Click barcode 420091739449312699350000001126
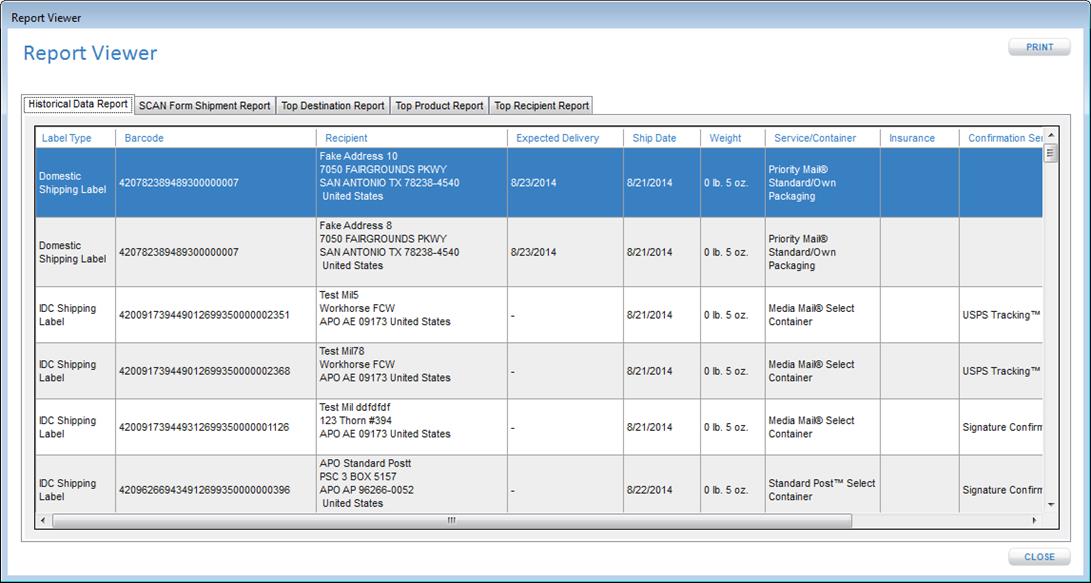 pos(204,427)
